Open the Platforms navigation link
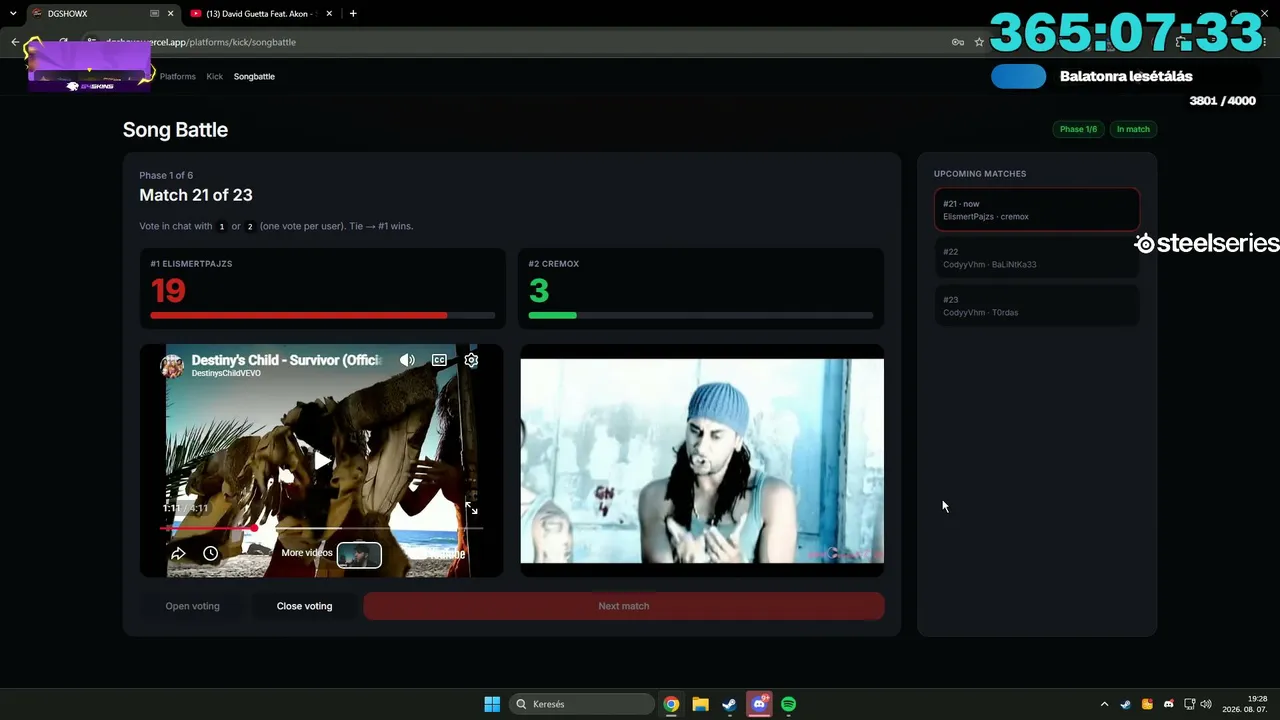 point(178,76)
